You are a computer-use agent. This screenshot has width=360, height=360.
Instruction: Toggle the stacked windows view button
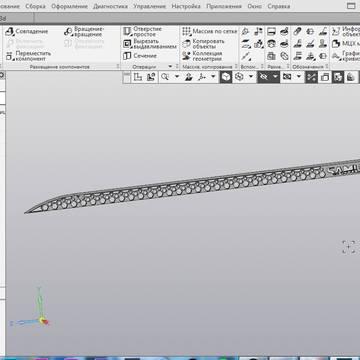325,77
